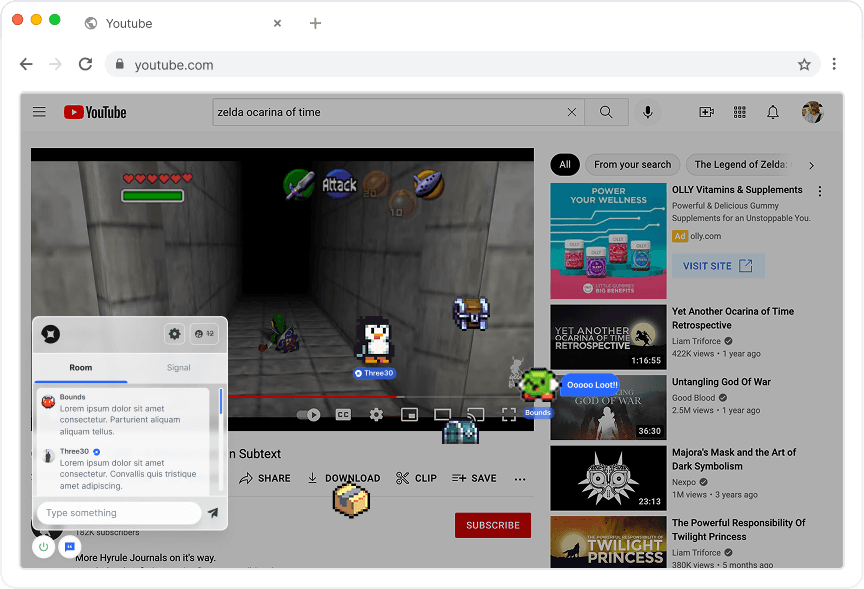This screenshot has width=864, height=589.
Task: Click the CLIP scissors button
Action: pos(416,478)
